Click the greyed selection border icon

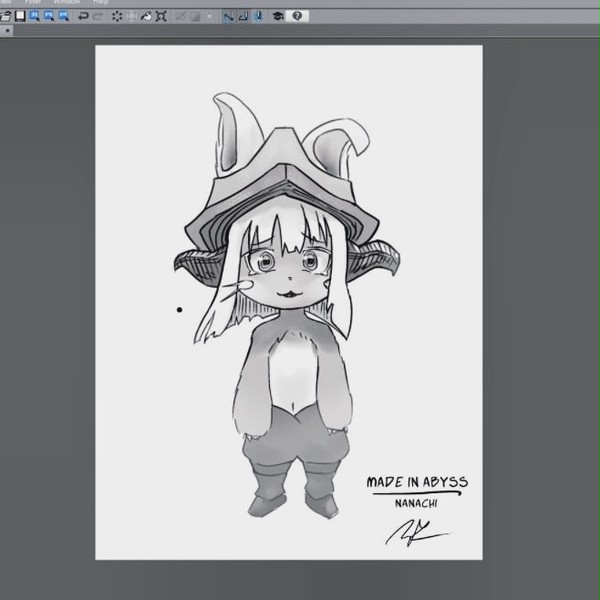tap(210, 16)
